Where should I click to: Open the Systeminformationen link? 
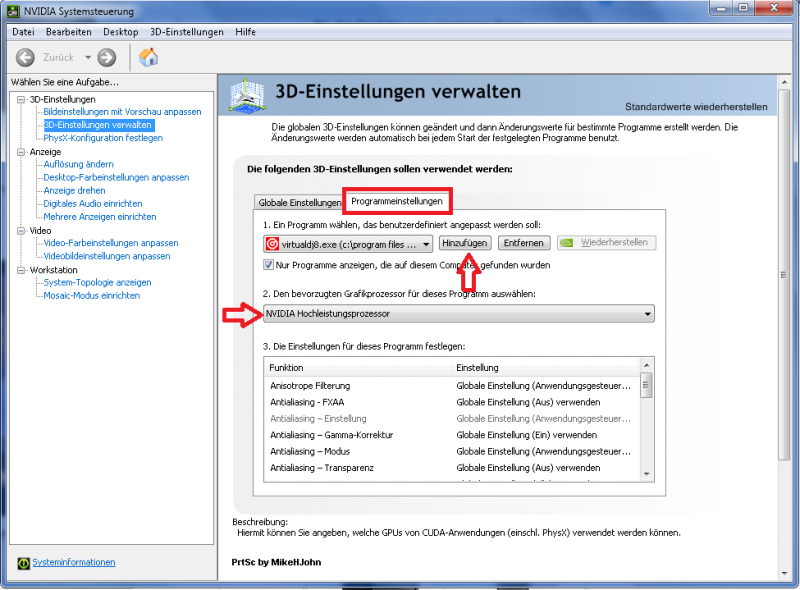coord(74,562)
